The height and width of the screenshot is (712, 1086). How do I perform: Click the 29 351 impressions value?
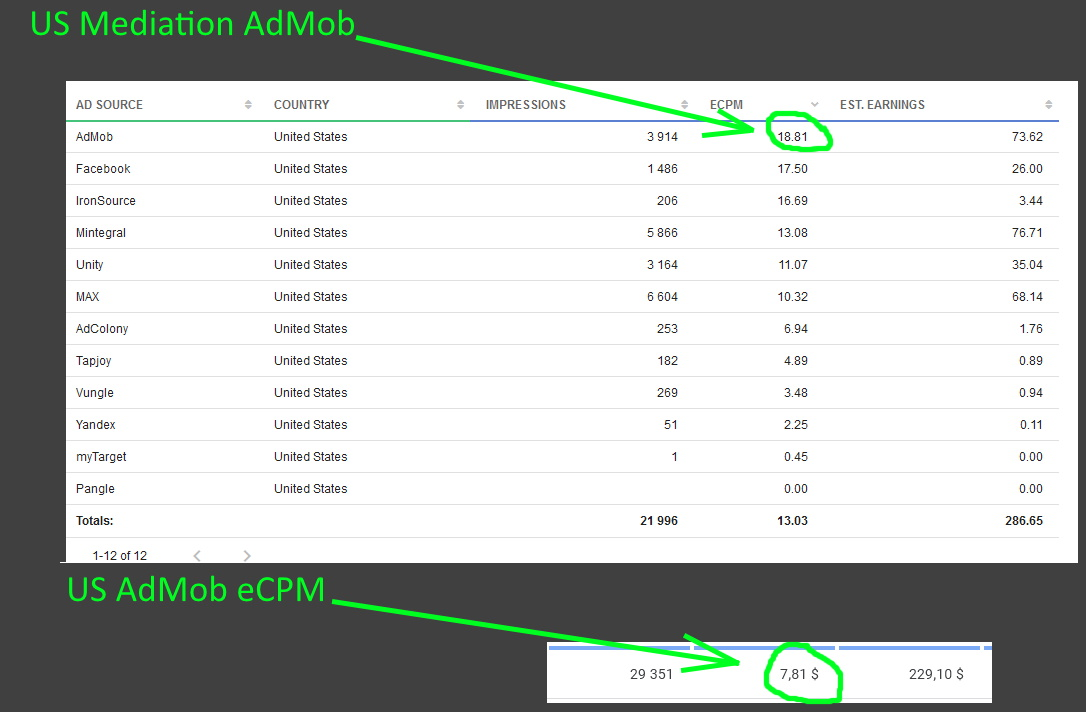pos(651,674)
